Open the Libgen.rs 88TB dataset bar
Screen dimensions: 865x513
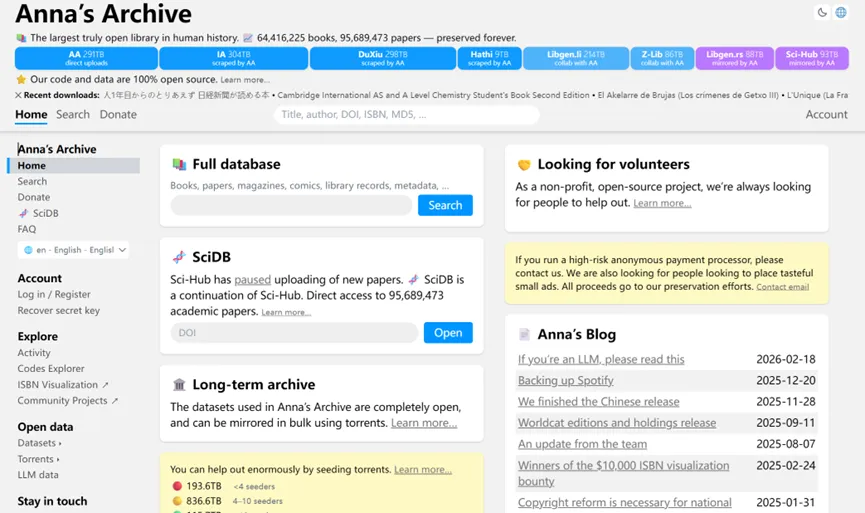tap(735, 58)
